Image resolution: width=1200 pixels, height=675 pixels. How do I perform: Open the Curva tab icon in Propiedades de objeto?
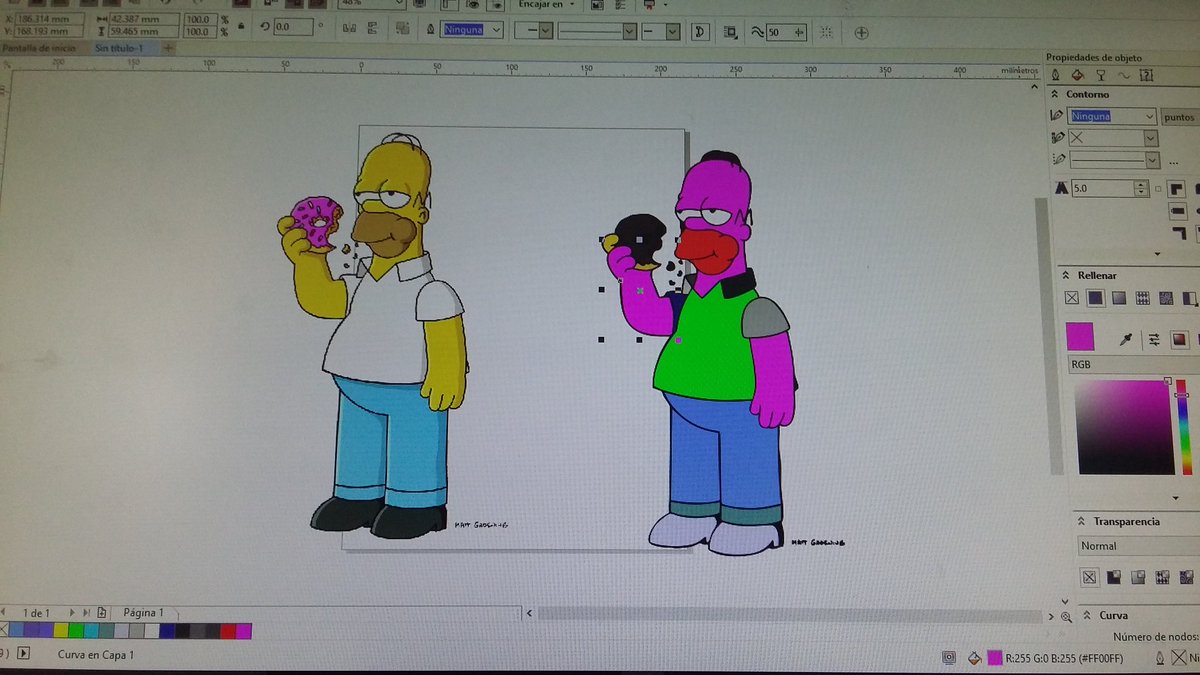(1123, 75)
